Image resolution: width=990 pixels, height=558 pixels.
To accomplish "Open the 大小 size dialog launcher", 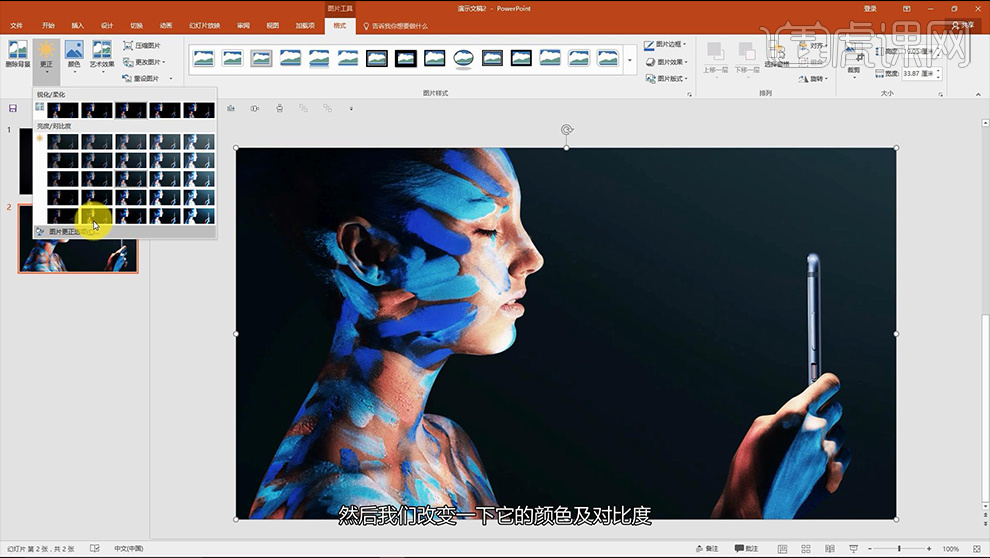I will tap(941, 94).
